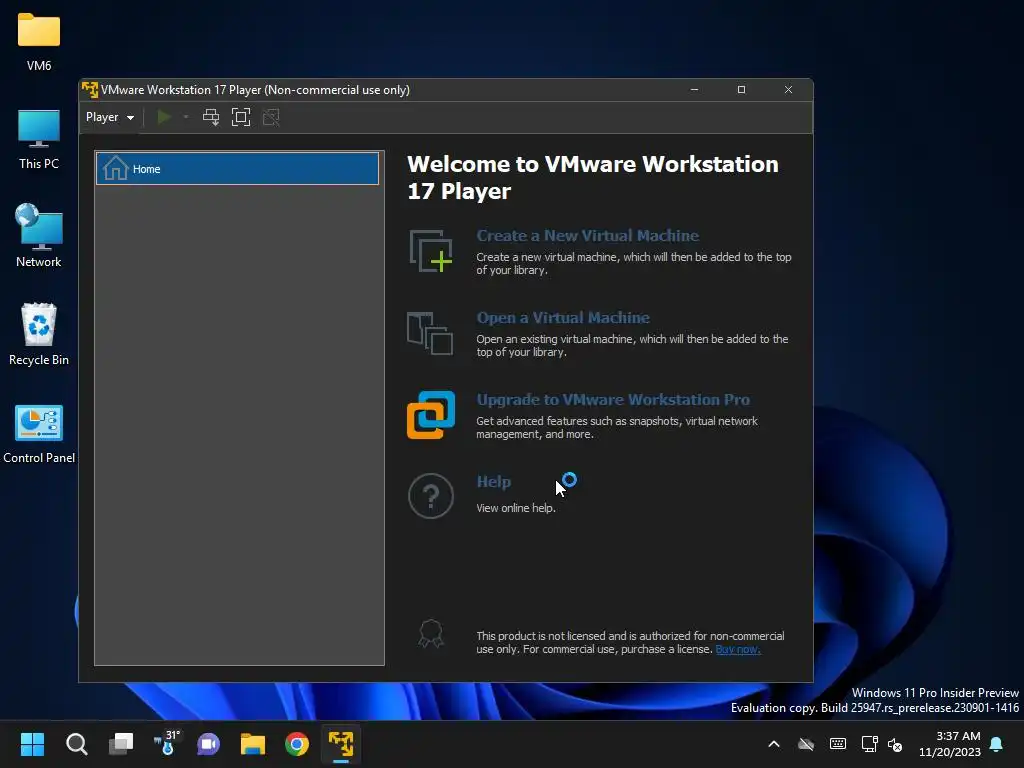Click the touch keyboard tray icon
Image resolution: width=1024 pixels, height=768 pixels.
tap(838, 744)
